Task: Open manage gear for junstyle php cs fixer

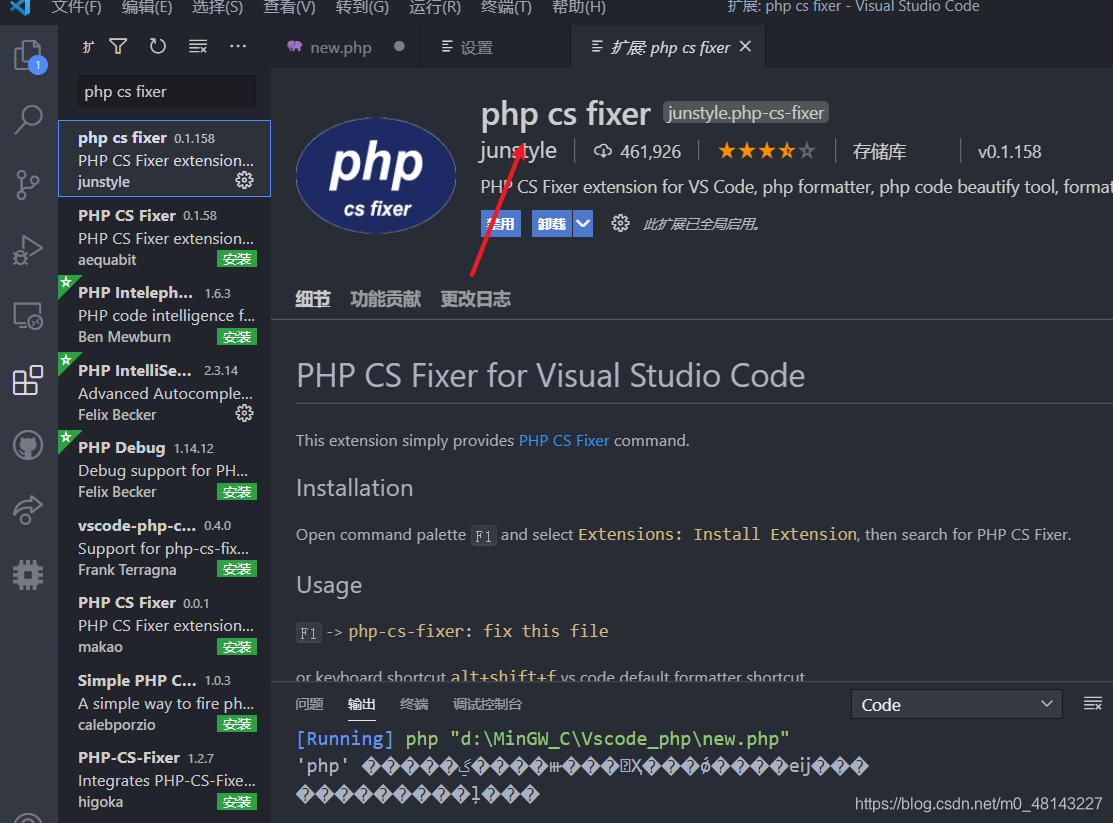Action: pos(244,180)
